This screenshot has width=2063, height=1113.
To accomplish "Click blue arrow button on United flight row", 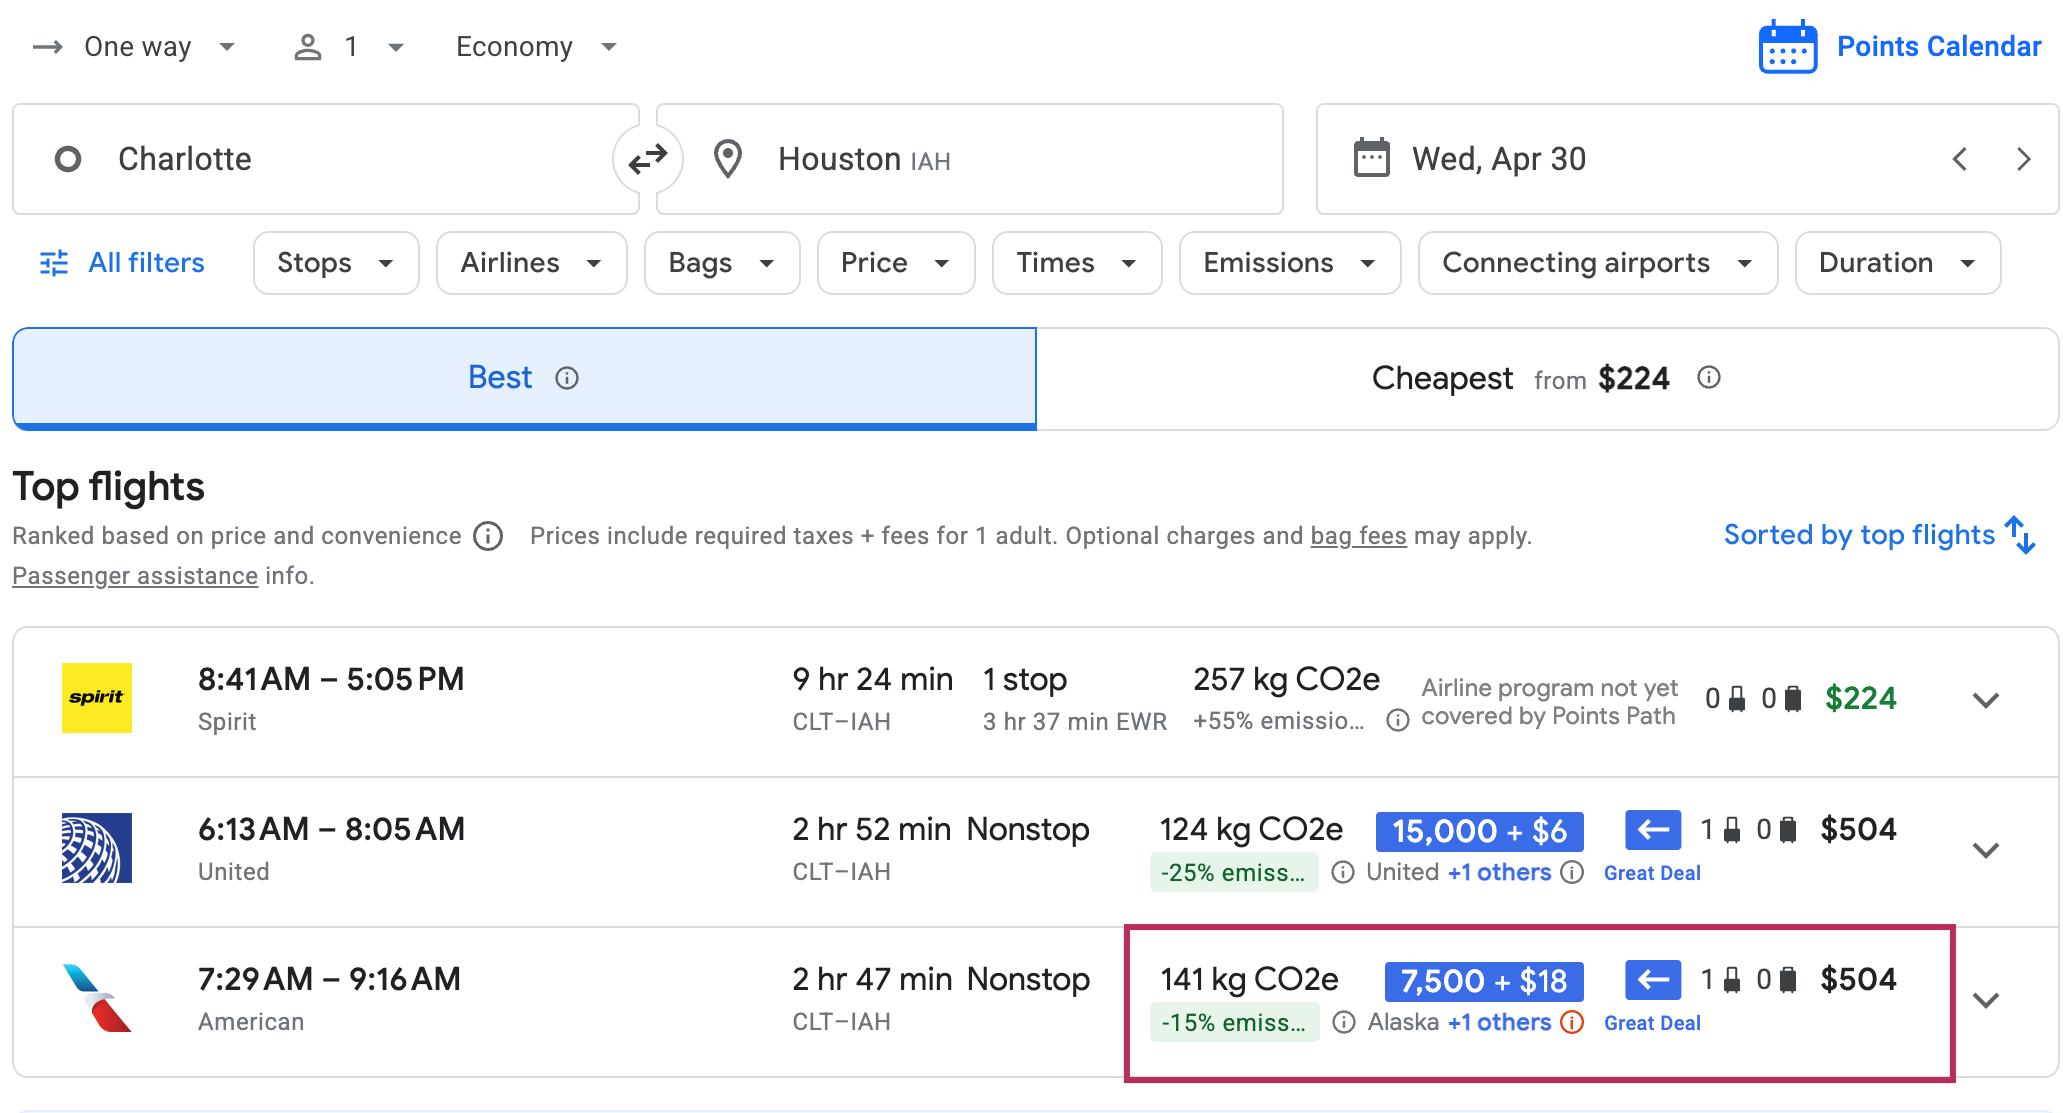I will [1652, 830].
